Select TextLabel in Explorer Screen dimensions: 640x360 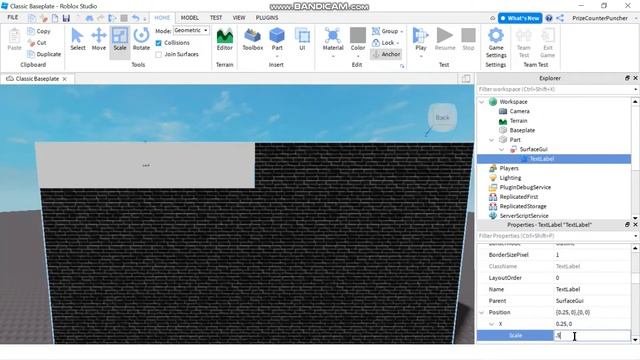[x=542, y=159]
